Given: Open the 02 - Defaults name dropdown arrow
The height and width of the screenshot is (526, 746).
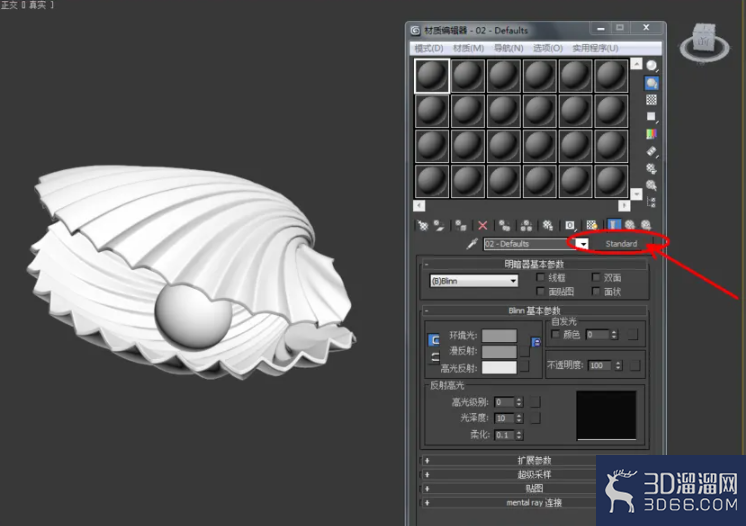Looking at the screenshot, I should (x=582, y=244).
